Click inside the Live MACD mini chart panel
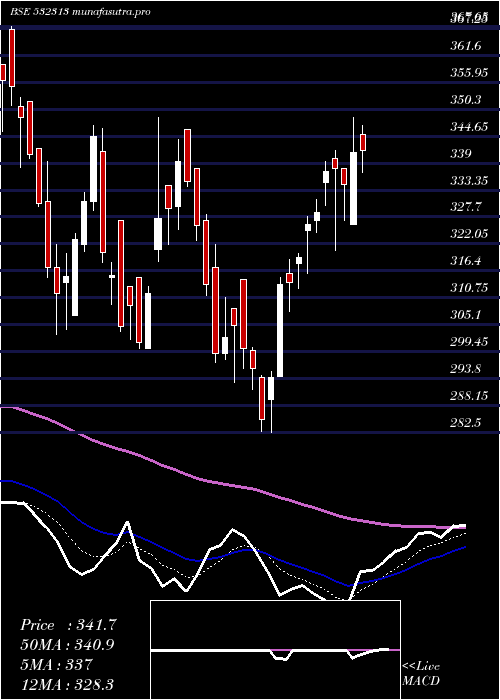The width and height of the screenshot is (500, 700). [x=275, y=650]
